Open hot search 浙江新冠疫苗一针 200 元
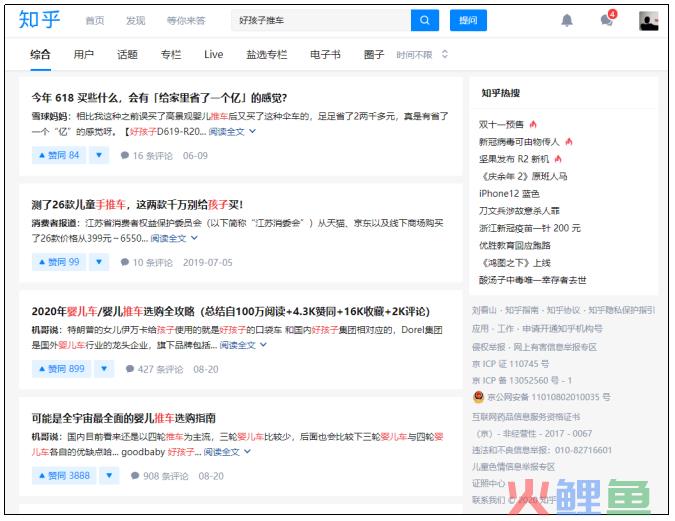Screen dimensions: 675x521 [530, 228]
